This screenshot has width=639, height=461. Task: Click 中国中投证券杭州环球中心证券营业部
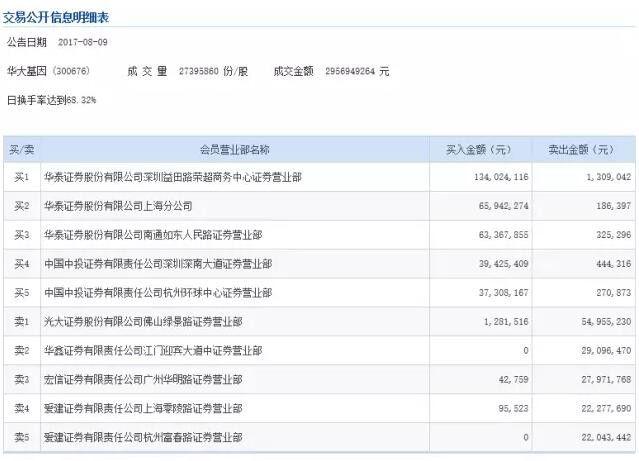point(158,293)
